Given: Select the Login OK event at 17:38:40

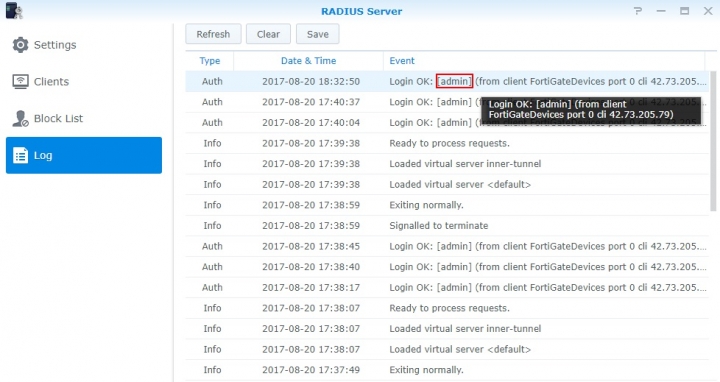Looking at the screenshot, I should click(548, 267).
